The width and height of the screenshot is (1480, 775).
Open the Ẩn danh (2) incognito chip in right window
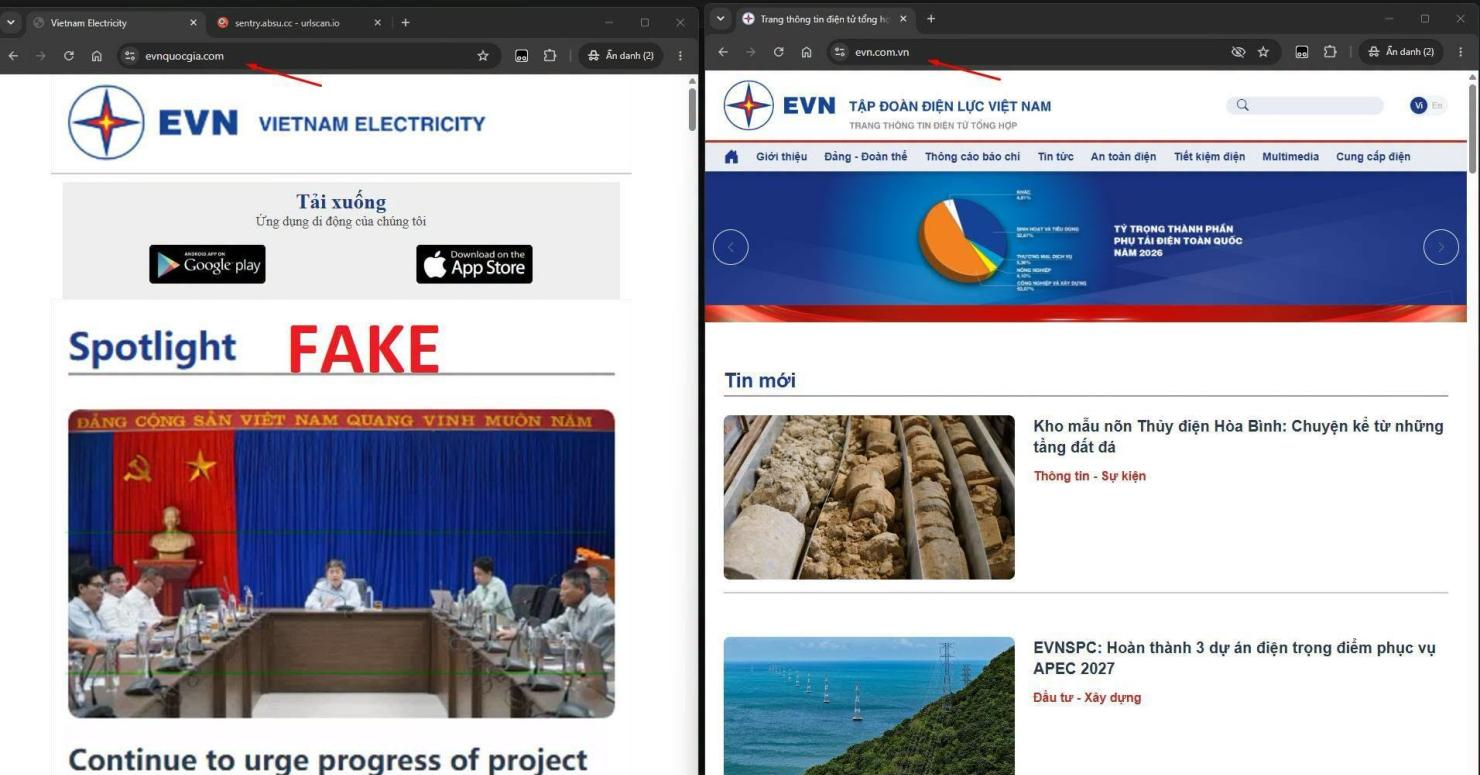(x=1401, y=52)
